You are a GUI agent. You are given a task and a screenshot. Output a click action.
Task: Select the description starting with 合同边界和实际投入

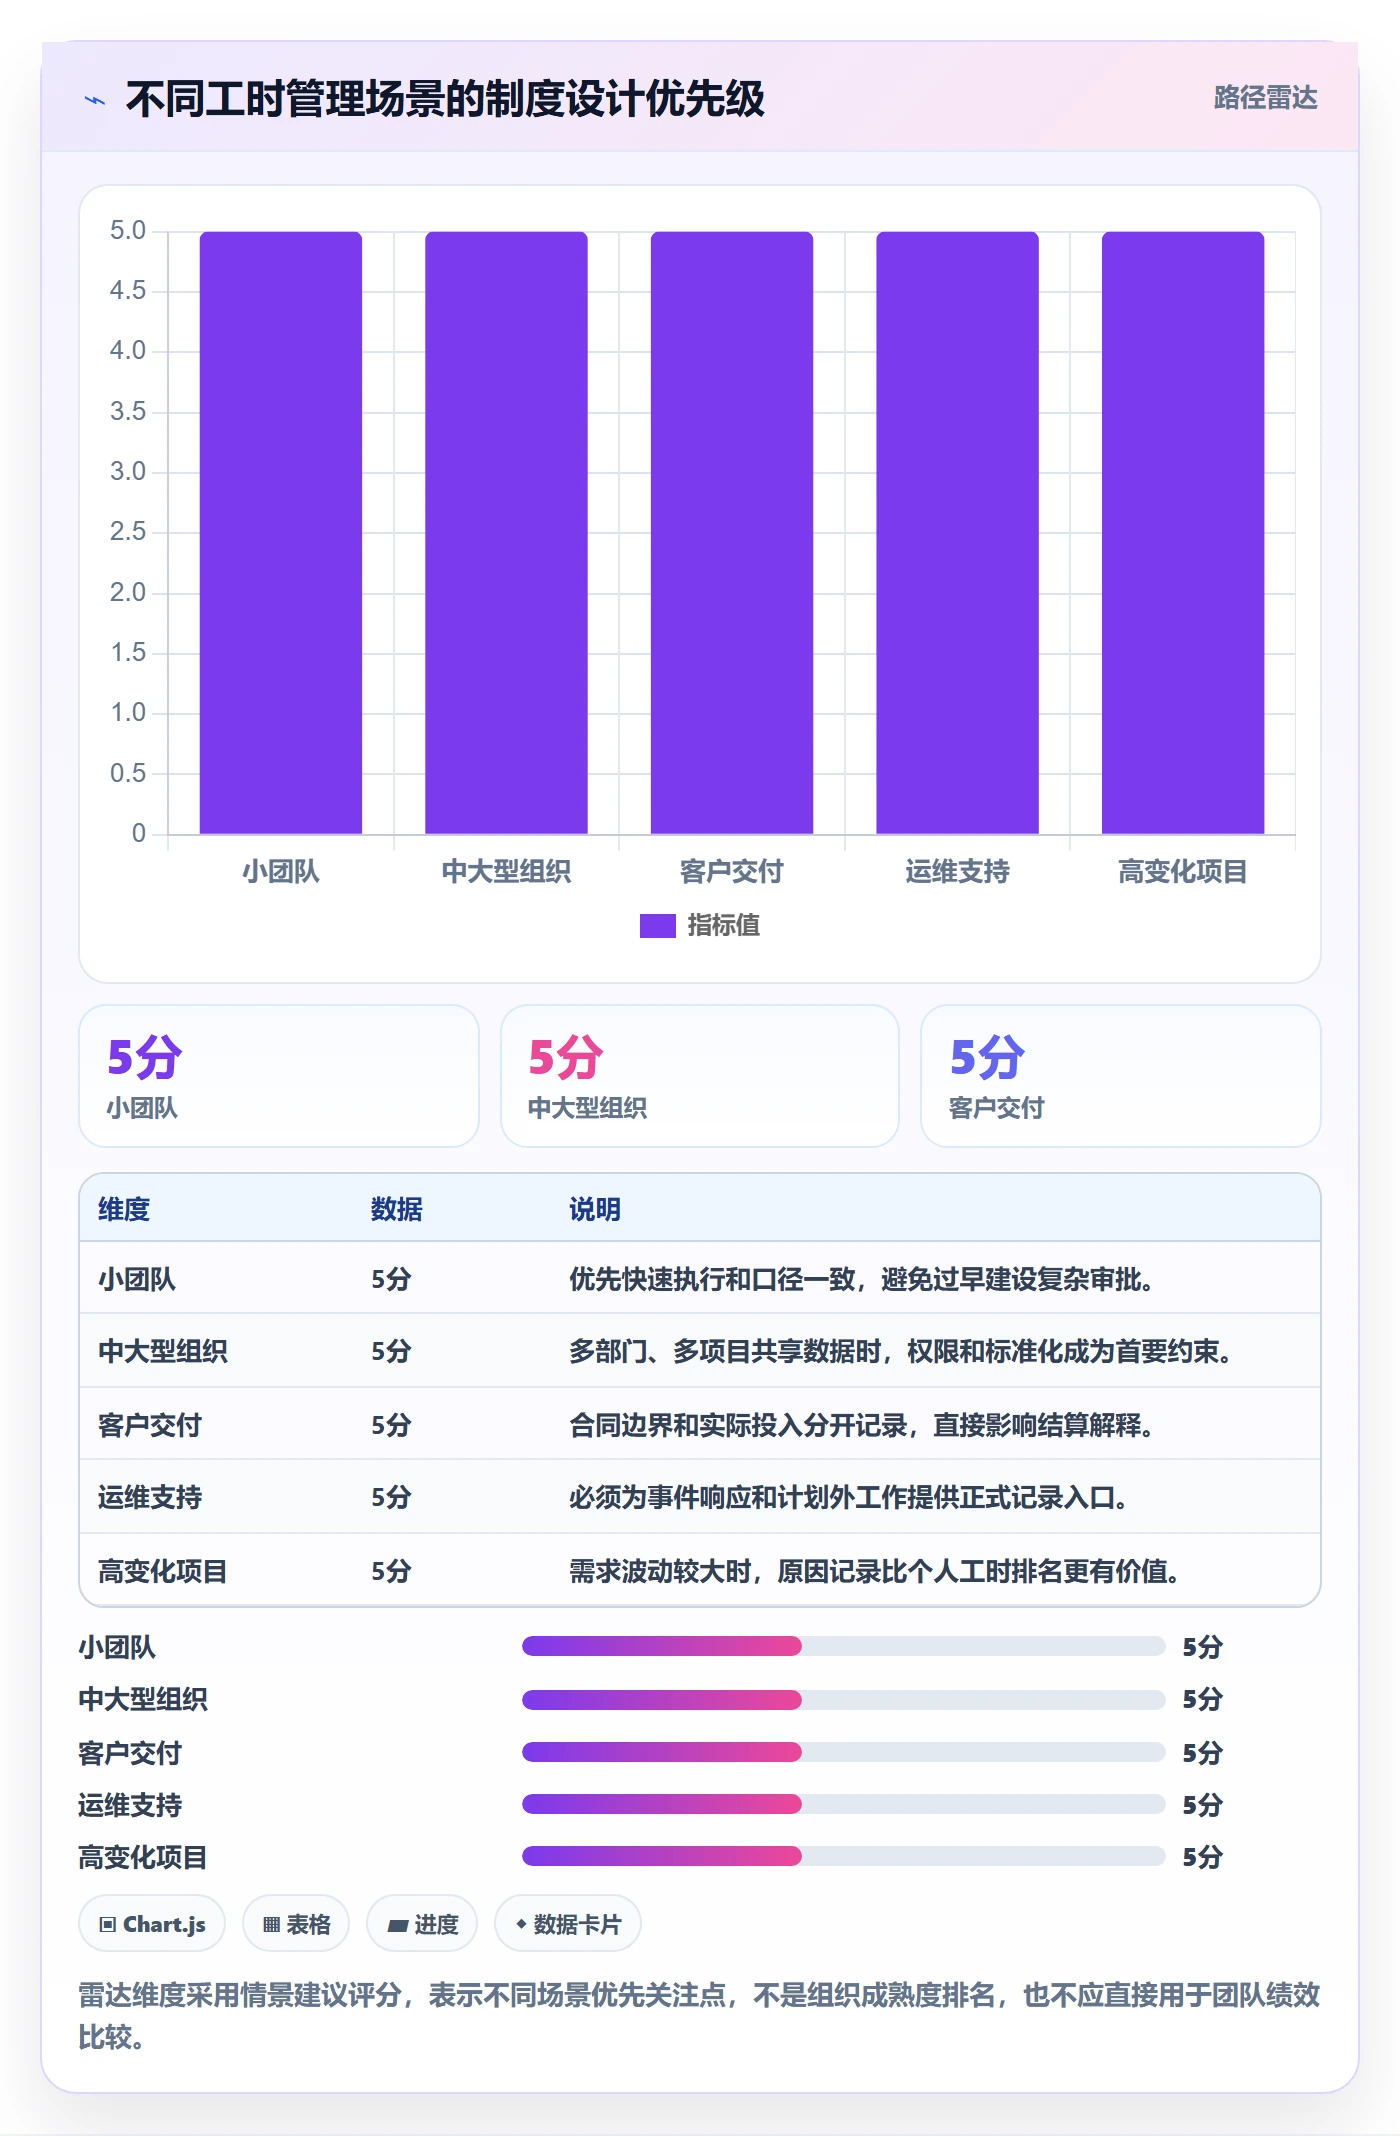[x=861, y=1424]
